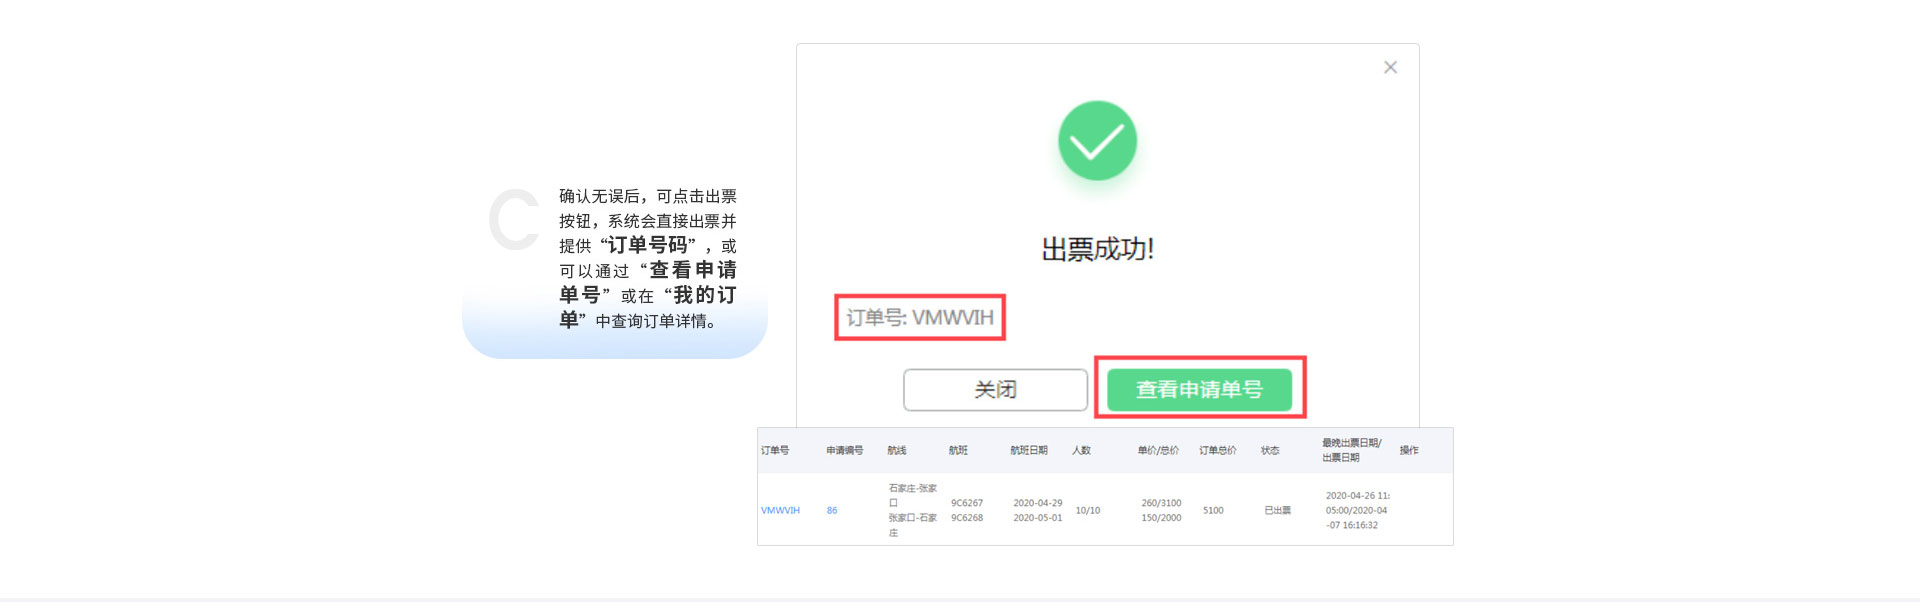Click the 状态 column header

(x=1270, y=451)
